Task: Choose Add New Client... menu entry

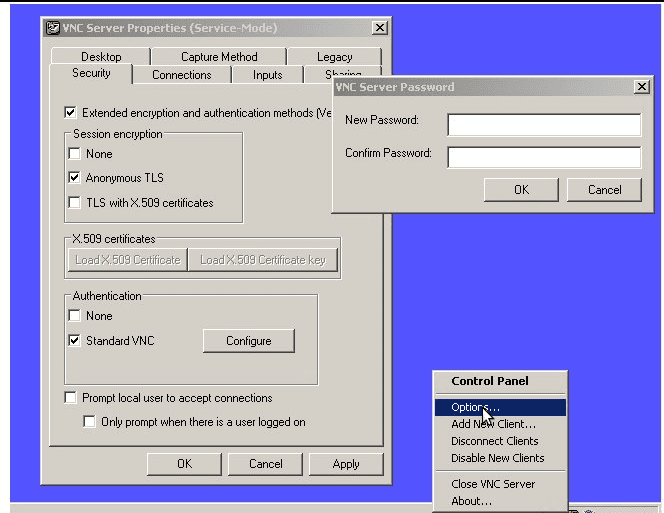Action: [x=500, y=424]
